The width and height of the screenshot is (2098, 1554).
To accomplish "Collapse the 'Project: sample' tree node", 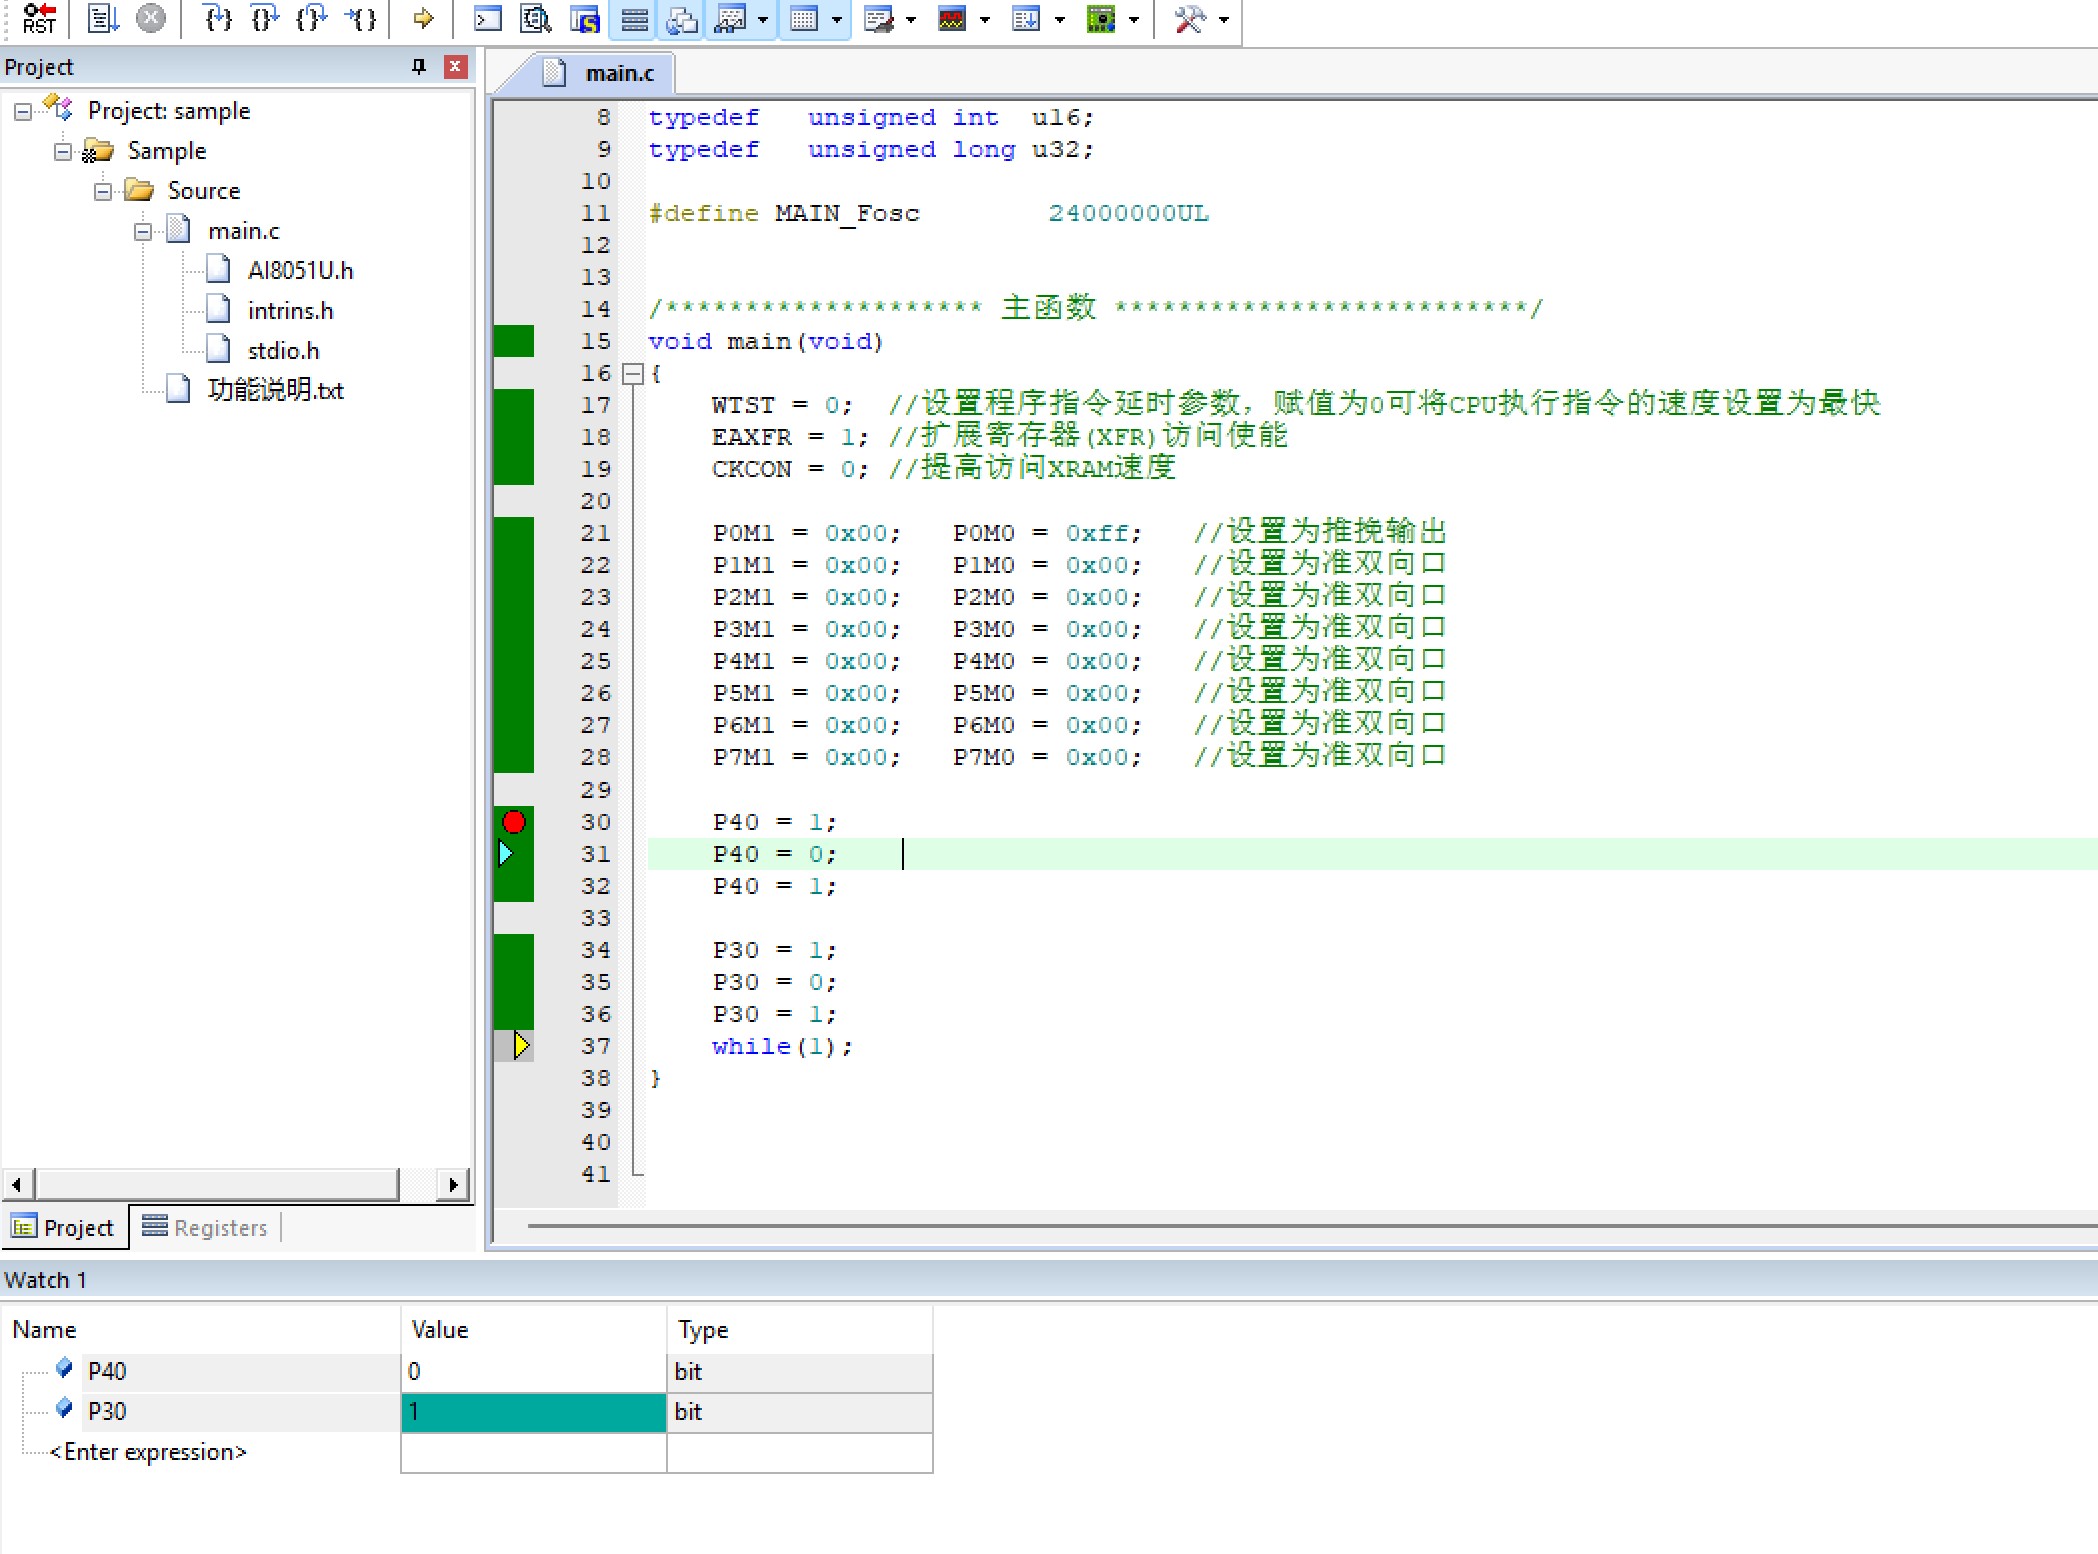I will 22,111.
